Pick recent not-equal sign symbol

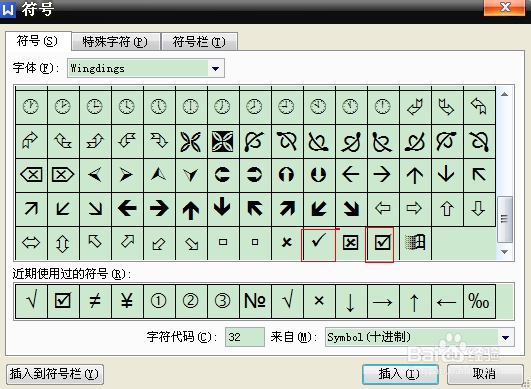95,301
